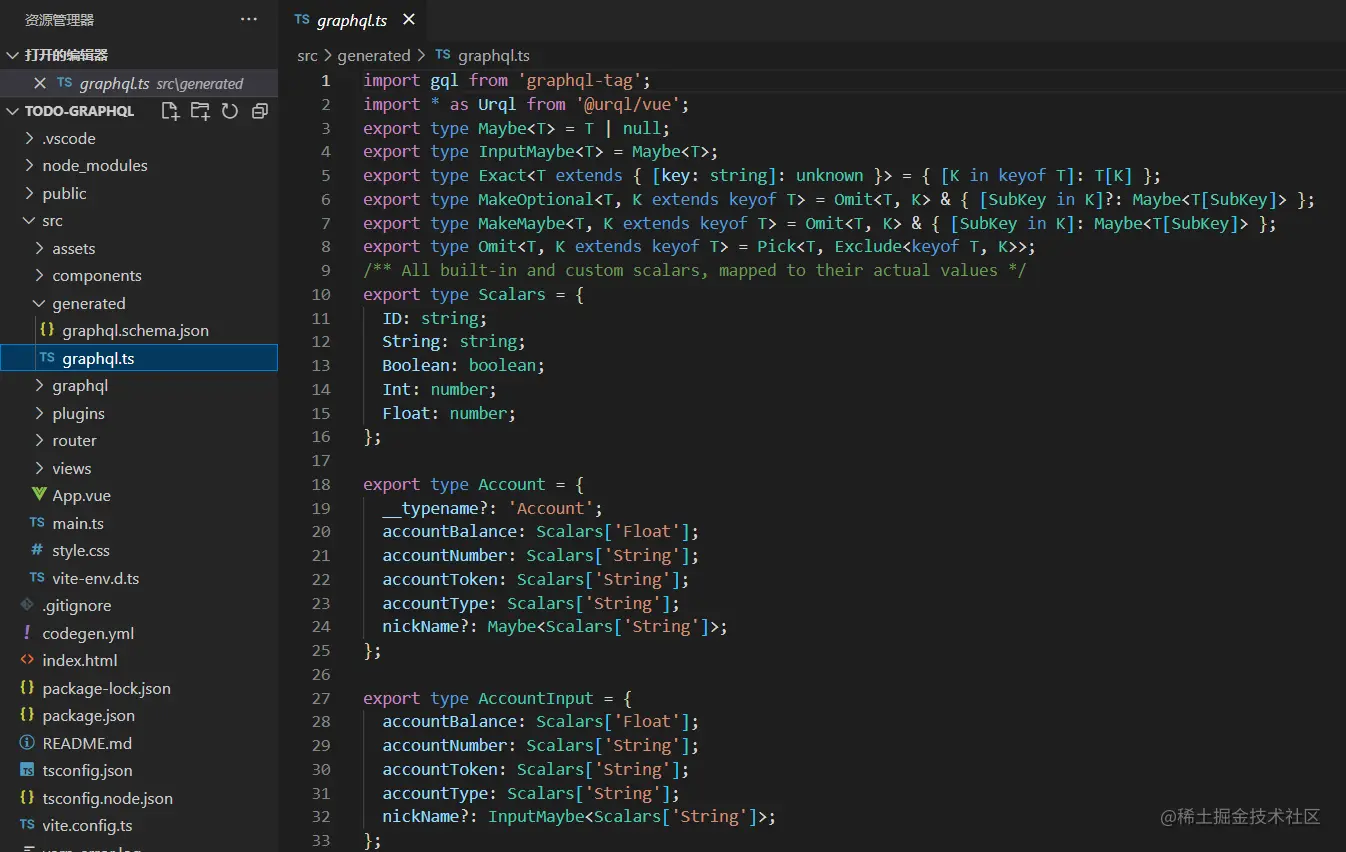Viewport: 1346px width, 852px height.
Task: Expand the assets folder
Action: click(x=39, y=248)
